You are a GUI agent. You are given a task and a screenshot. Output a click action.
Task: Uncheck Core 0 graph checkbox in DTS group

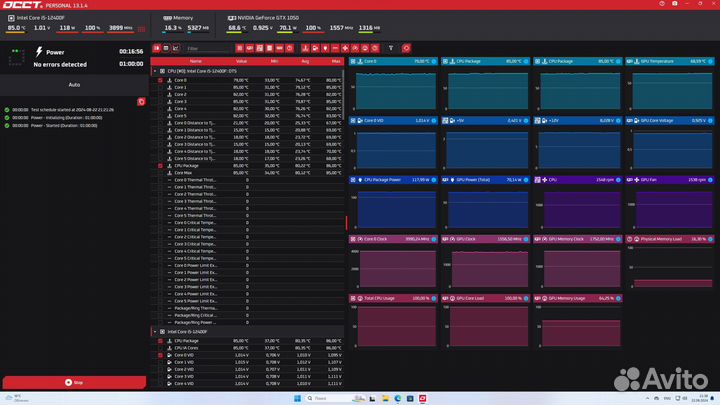tap(160, 80)
